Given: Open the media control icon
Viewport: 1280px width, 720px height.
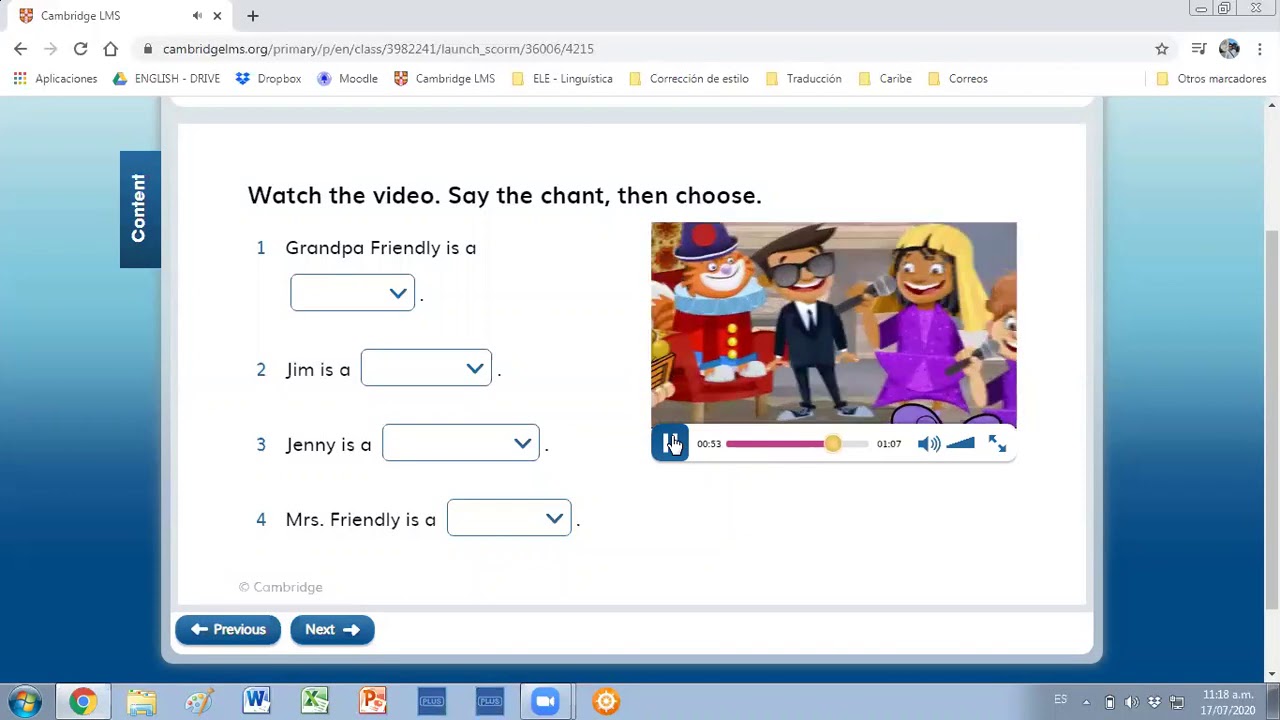Looking at the screenshot, I should pos(1199,48).
